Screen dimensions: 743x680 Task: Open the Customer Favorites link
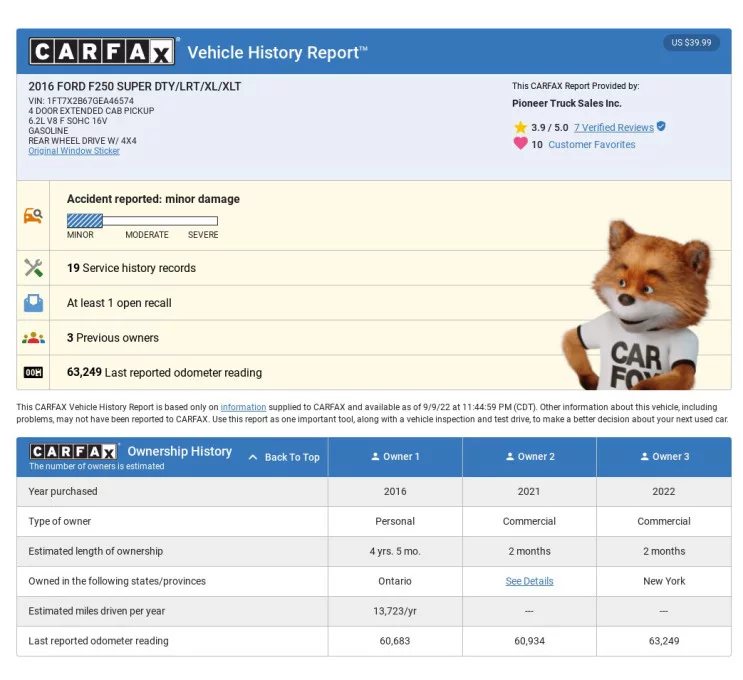[591, 145]
